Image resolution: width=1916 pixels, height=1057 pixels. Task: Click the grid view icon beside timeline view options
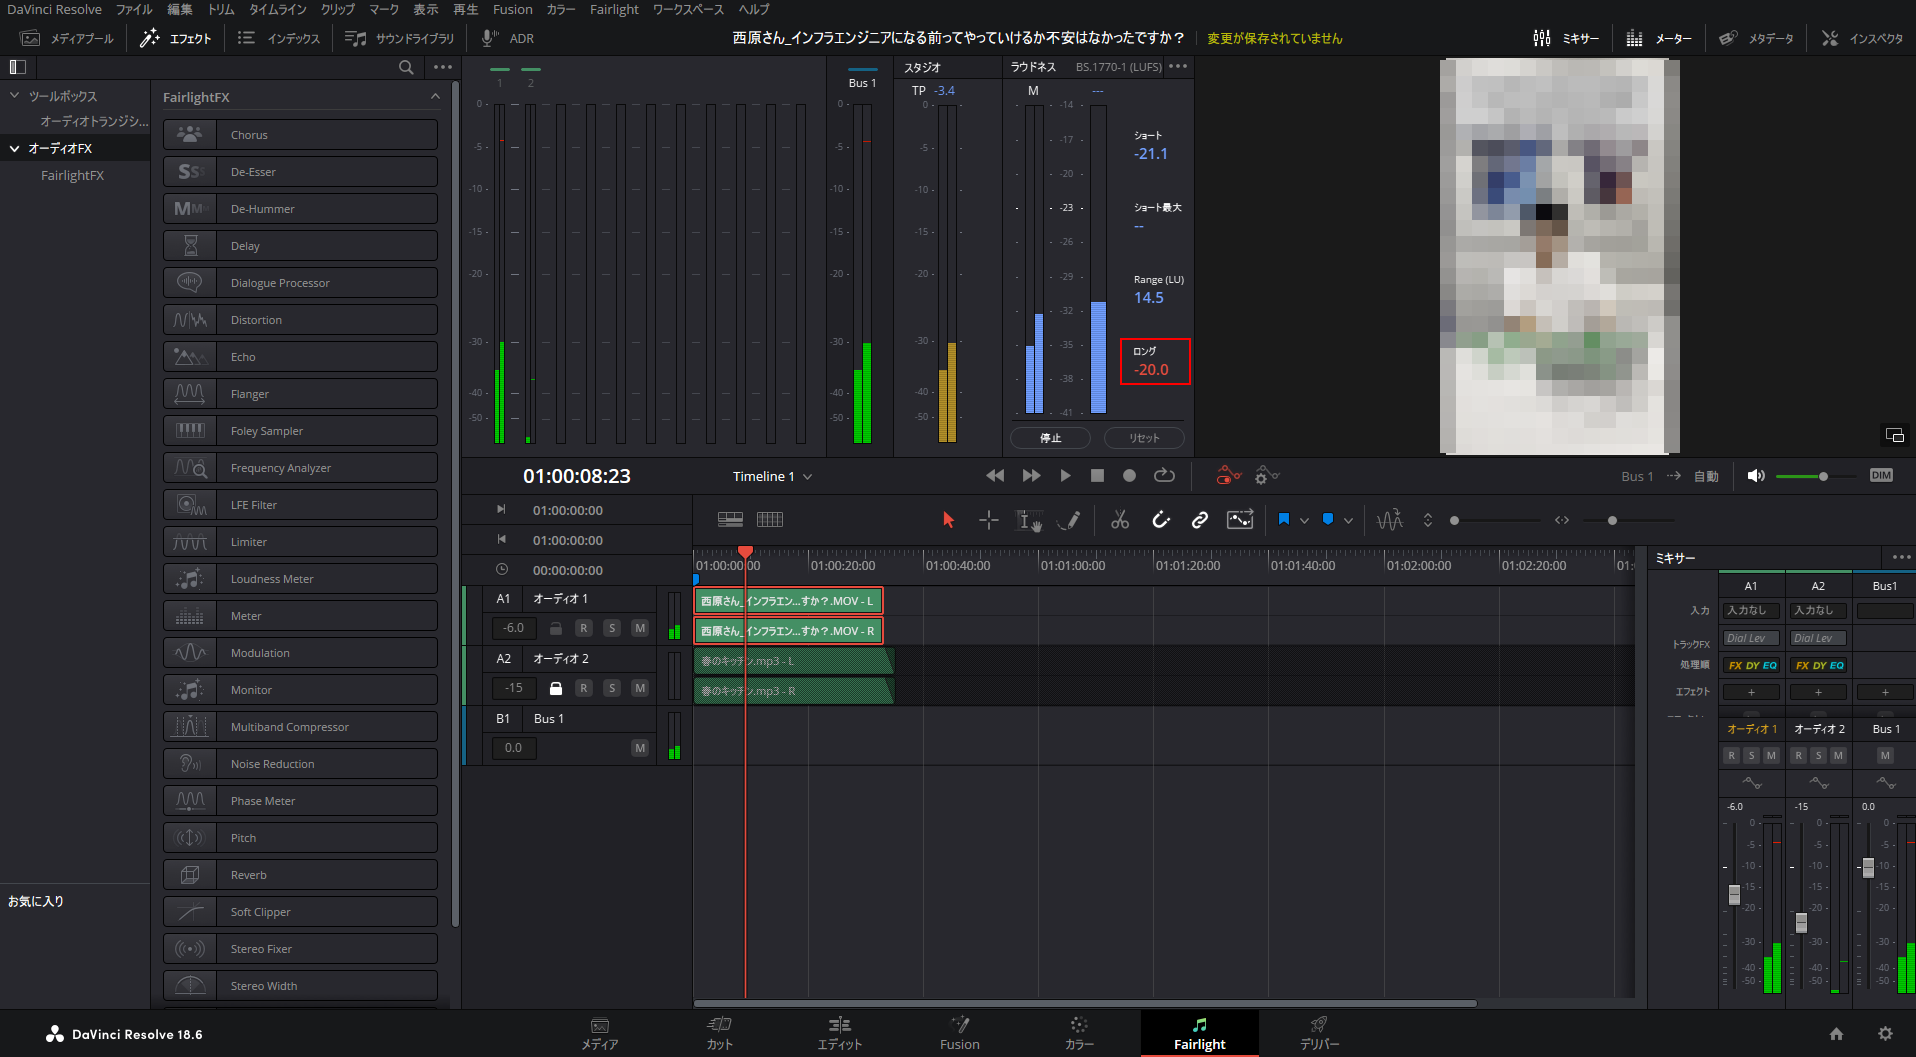[x=770, y=519]
